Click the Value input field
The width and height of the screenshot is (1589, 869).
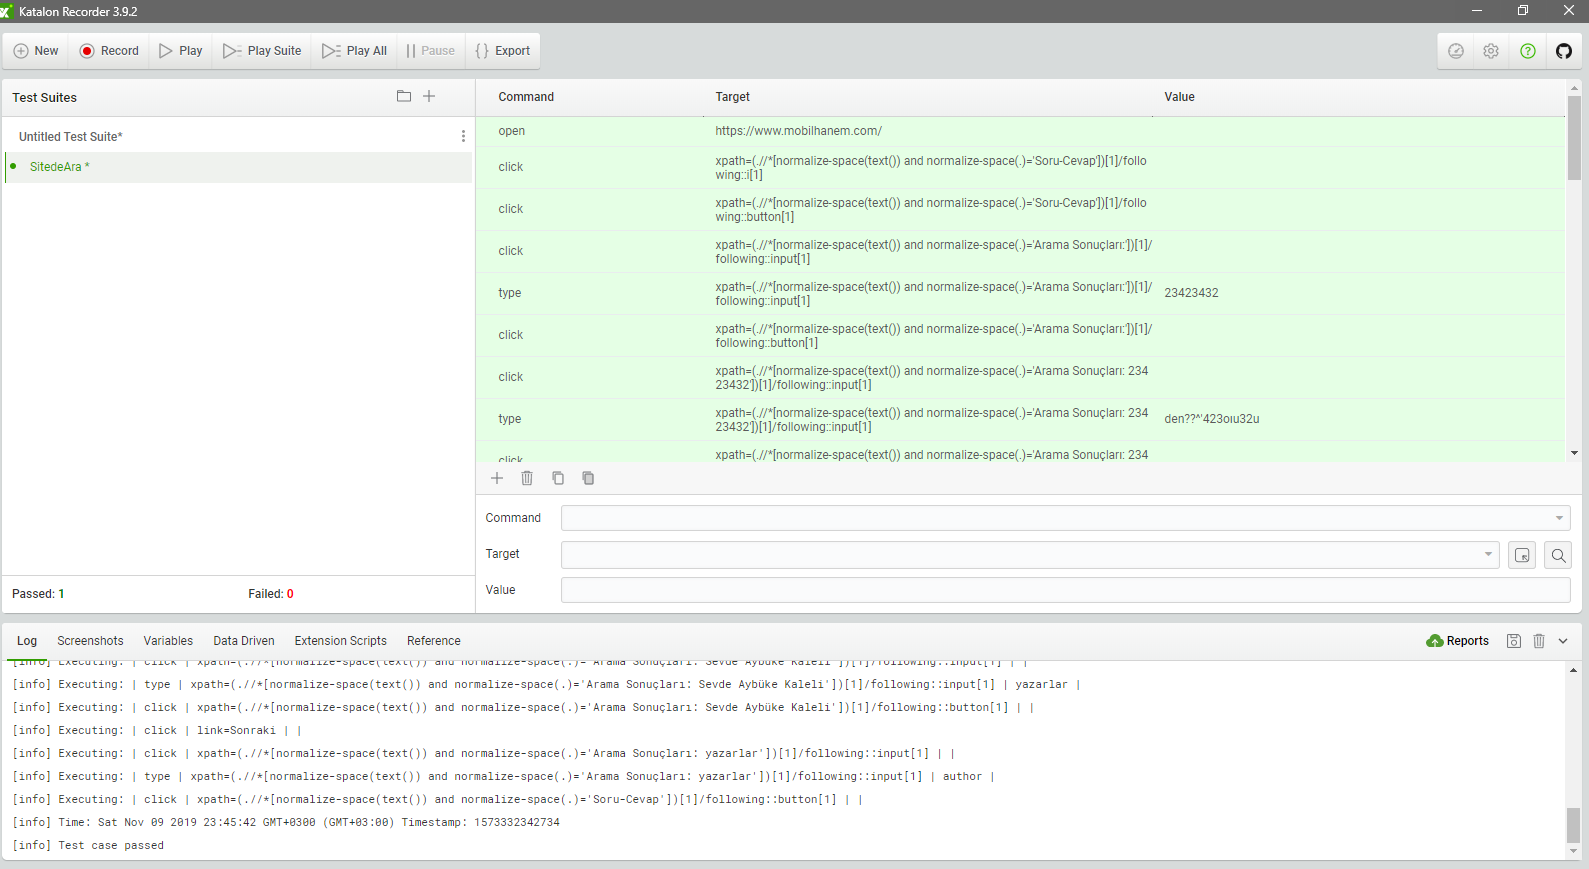coord(1066,590)
